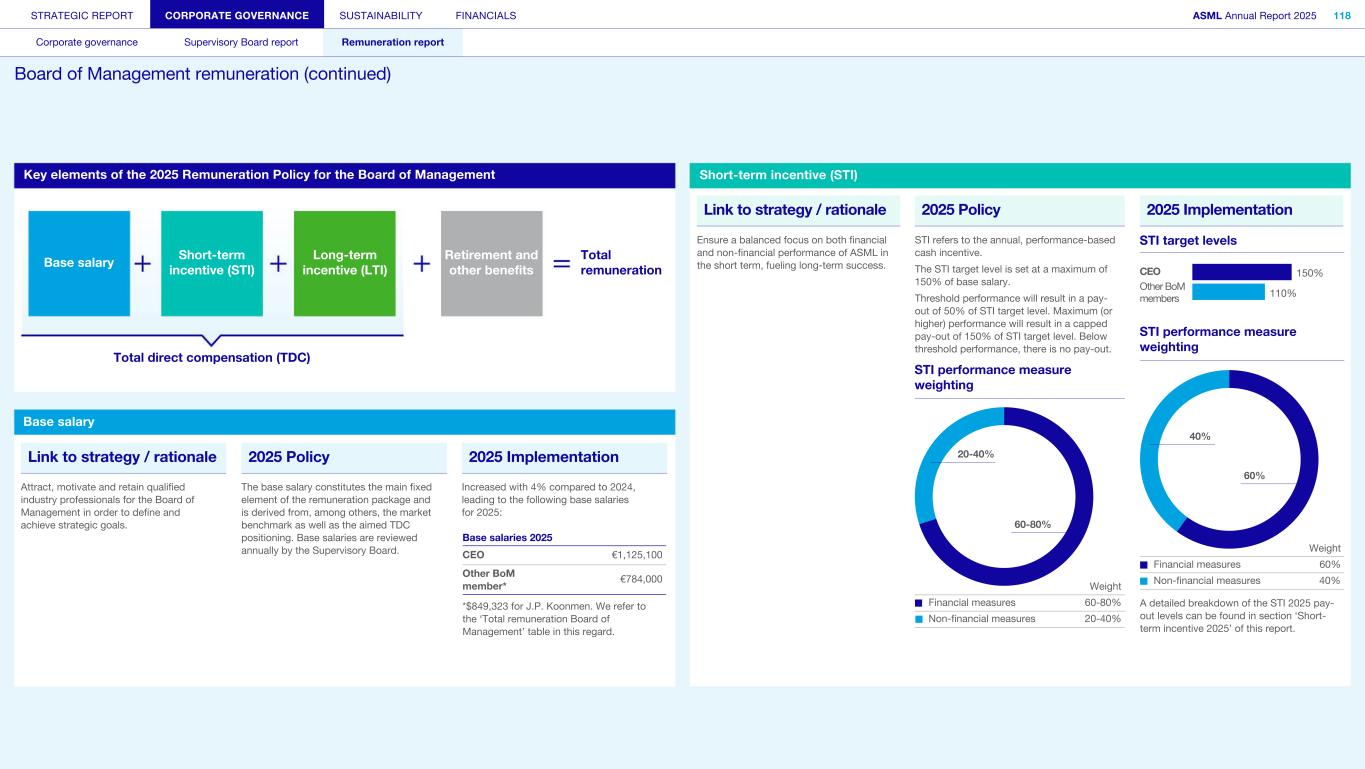Select the teal Short-term incentive (STI) block
Image resolution: width=1365 pixels, height=769 pixels.
point(212,263)
